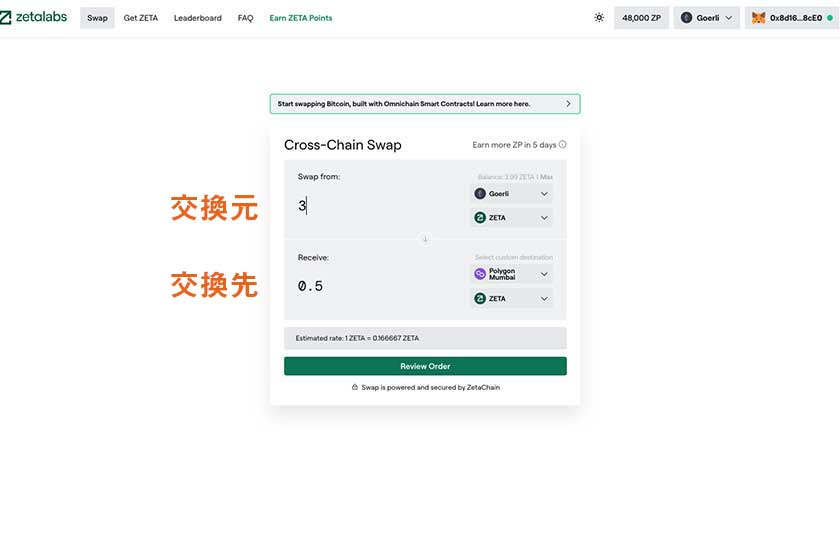This screenshot has height=560, width=840.
Task: Open wallet address 0x8d16...8cE0 menu
Action: pyautogui.click(x=792, y=18)
